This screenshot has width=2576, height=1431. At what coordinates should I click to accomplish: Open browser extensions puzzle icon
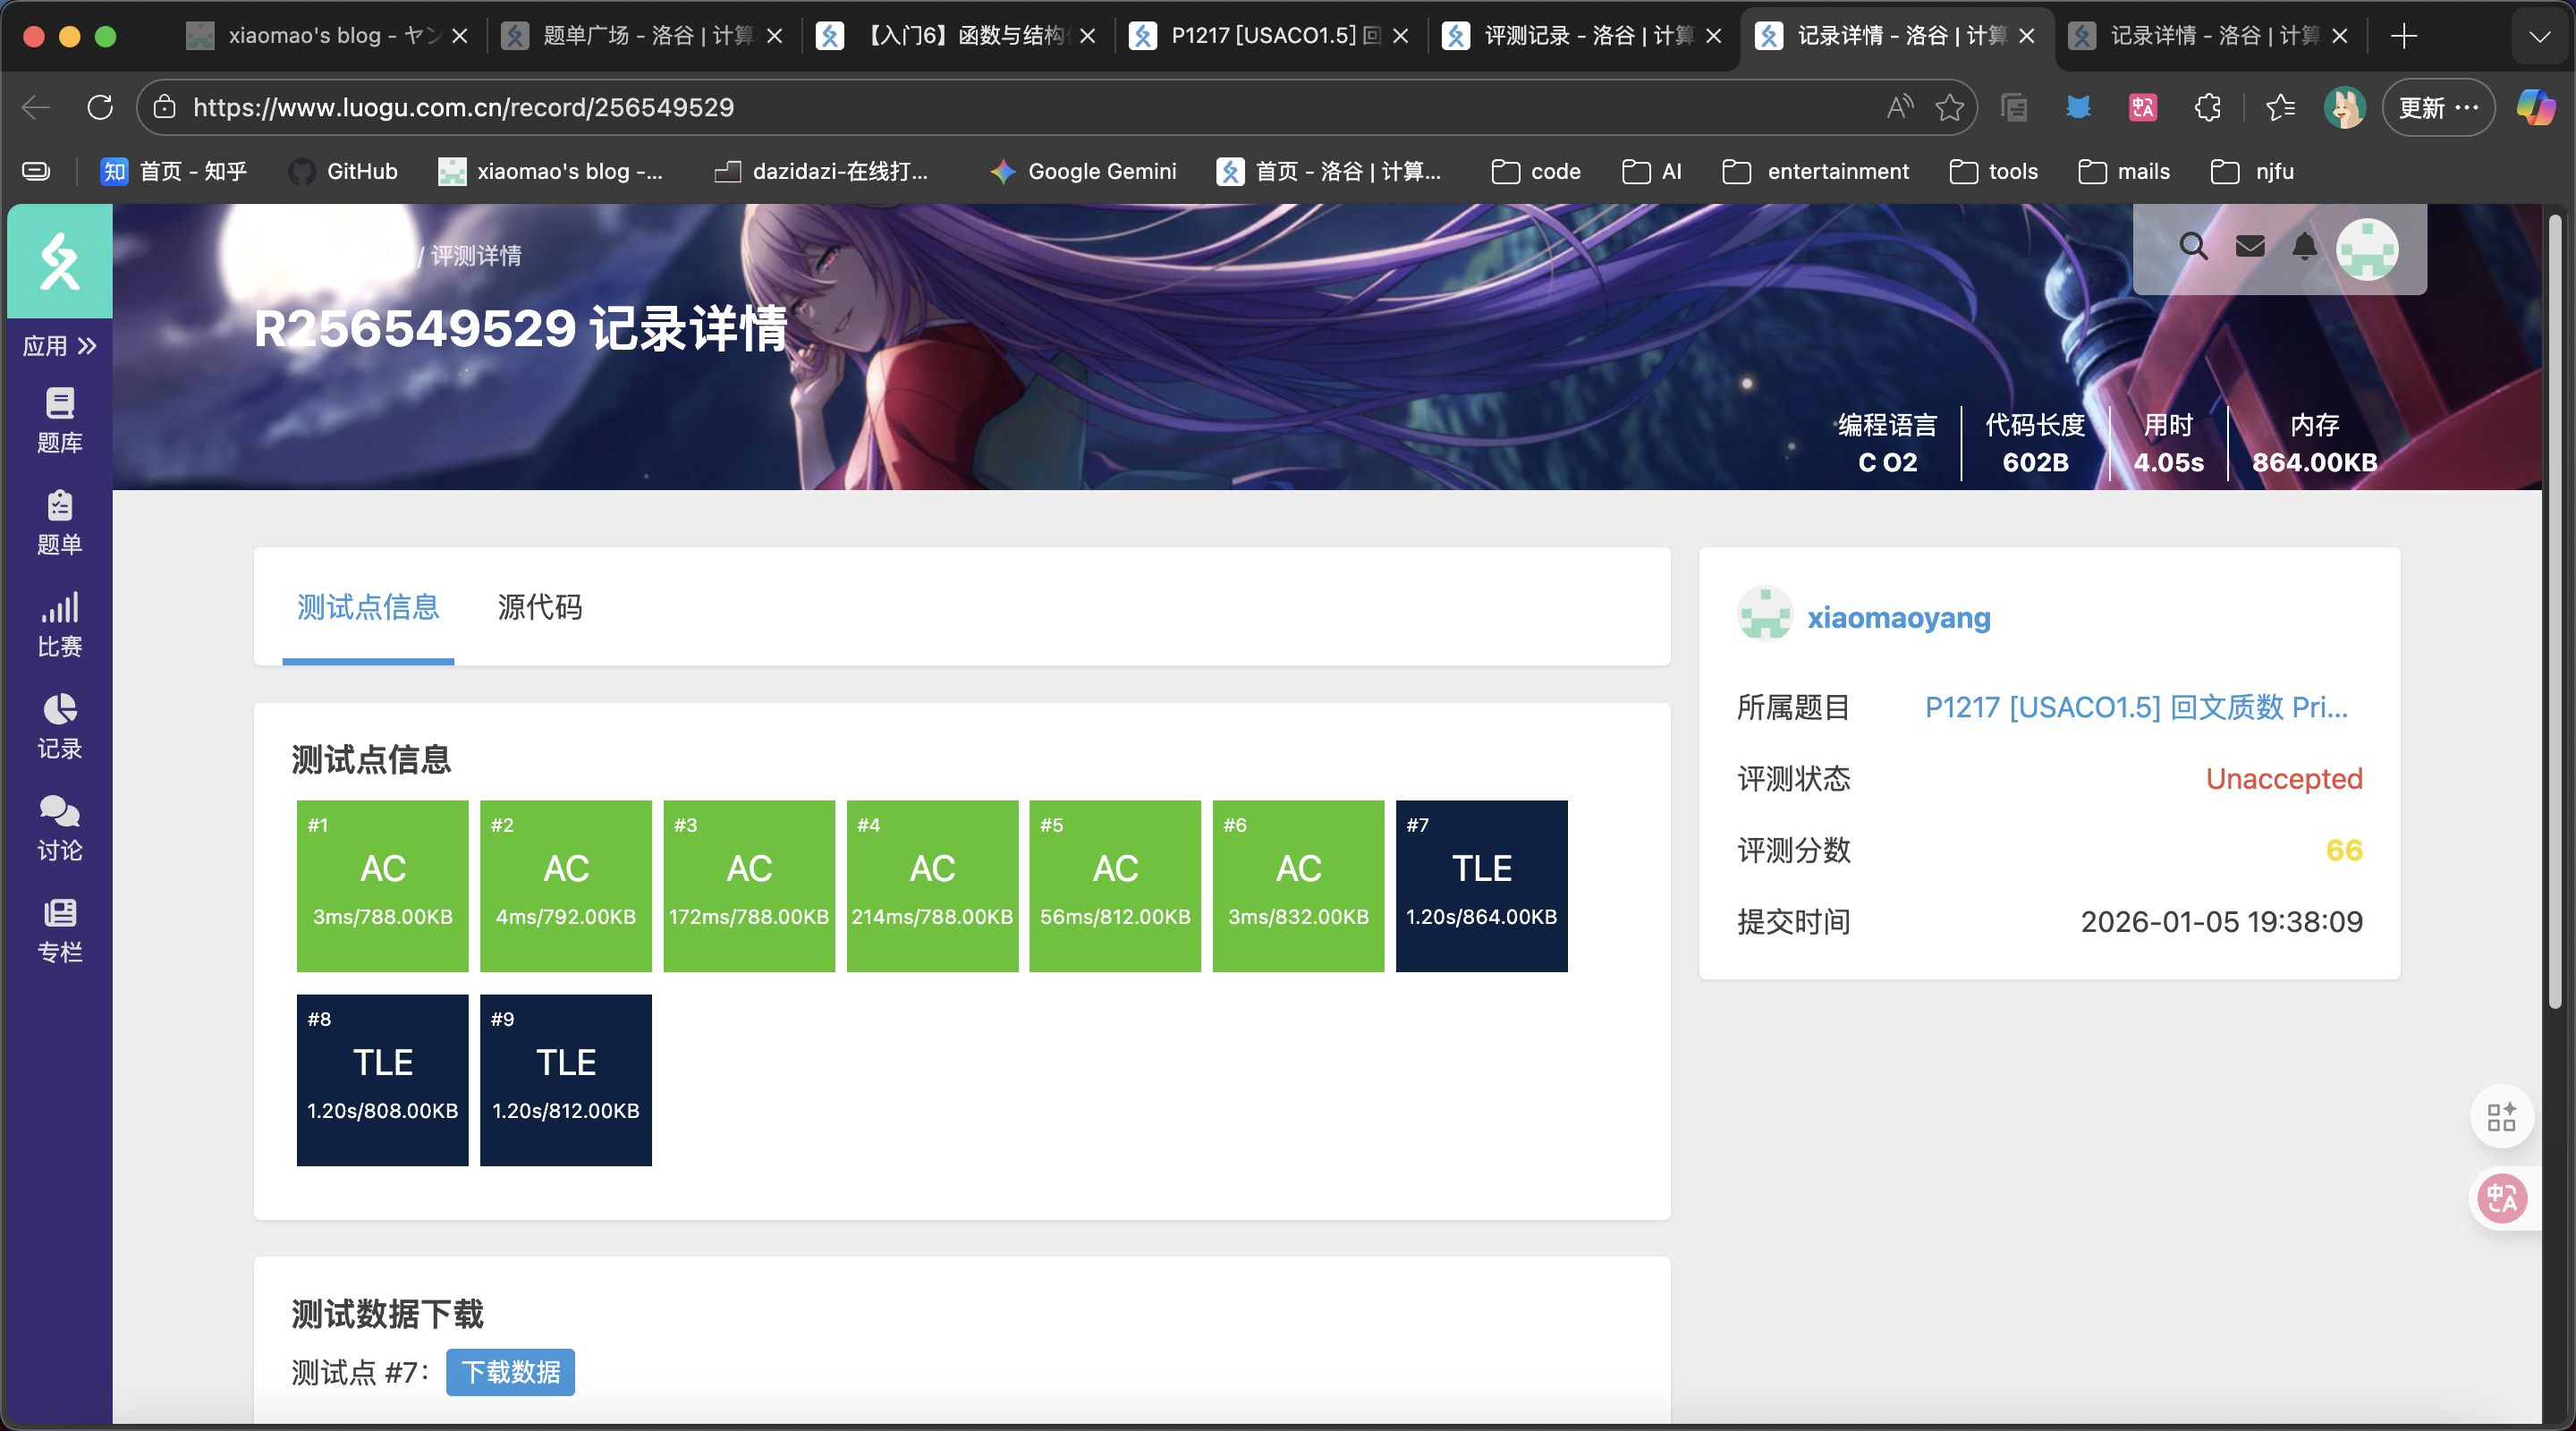(2207, 107)
